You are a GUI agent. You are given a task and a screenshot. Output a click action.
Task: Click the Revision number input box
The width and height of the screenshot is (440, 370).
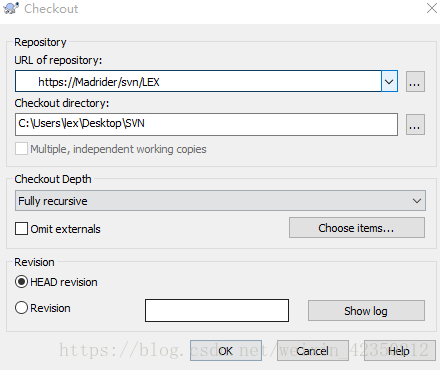point(217,310)
